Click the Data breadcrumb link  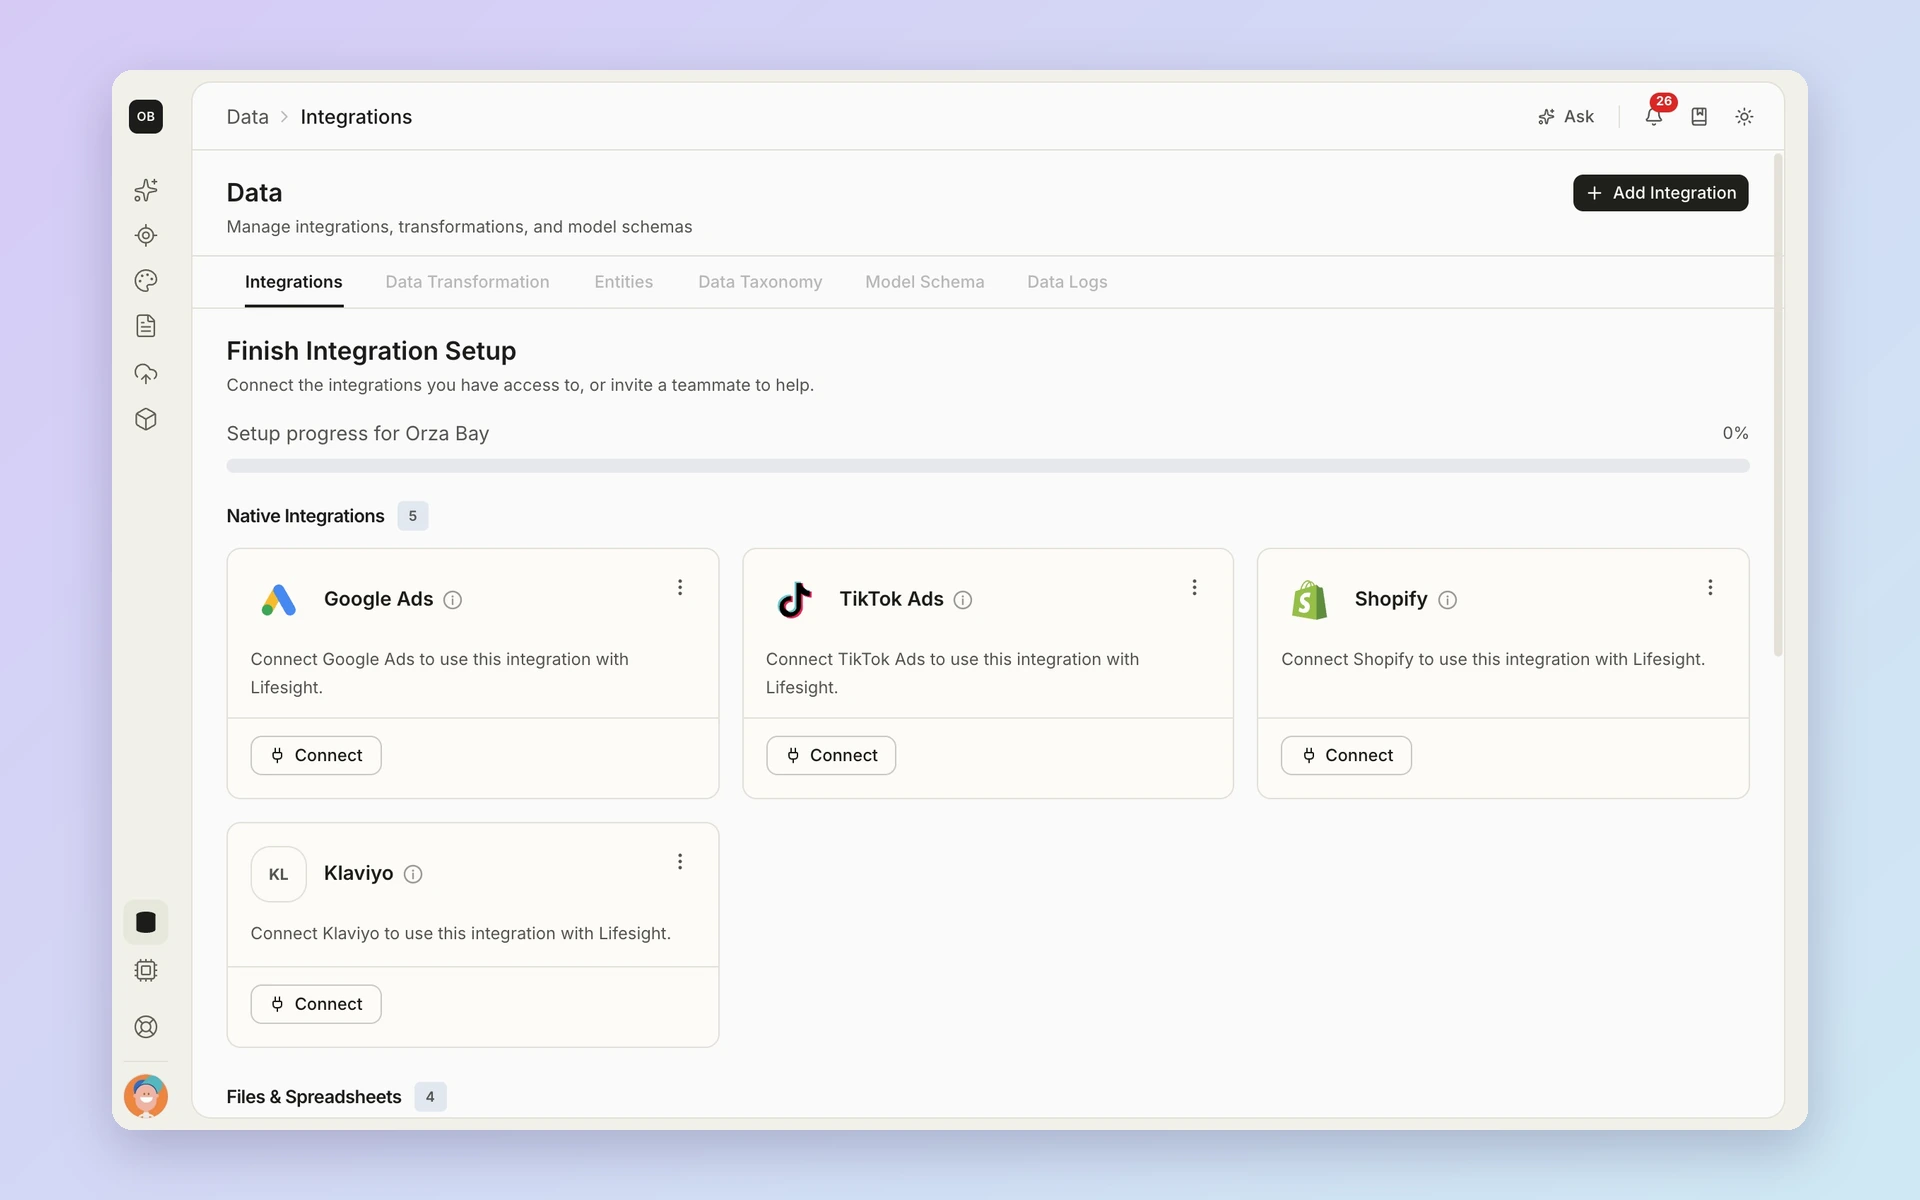pyautogui.click(x=247, y=117)
